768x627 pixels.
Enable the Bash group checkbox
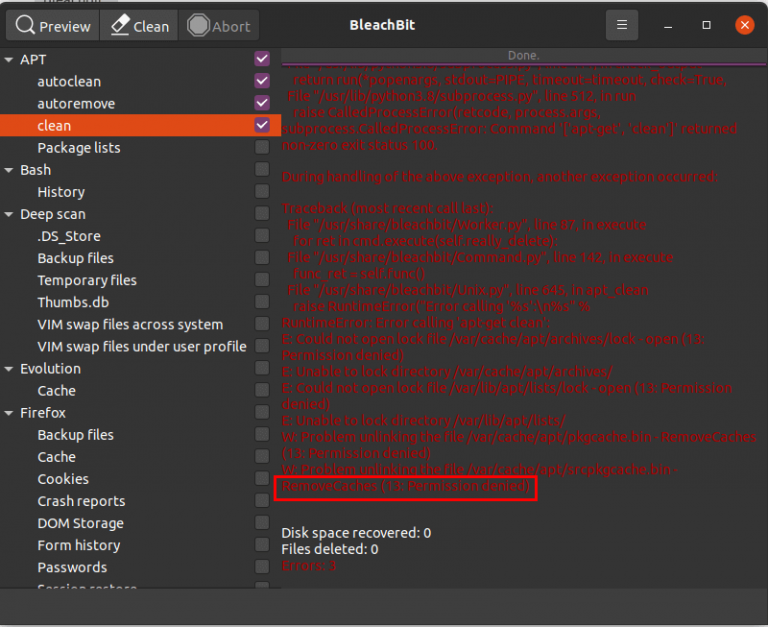click(x=262, y=169)
